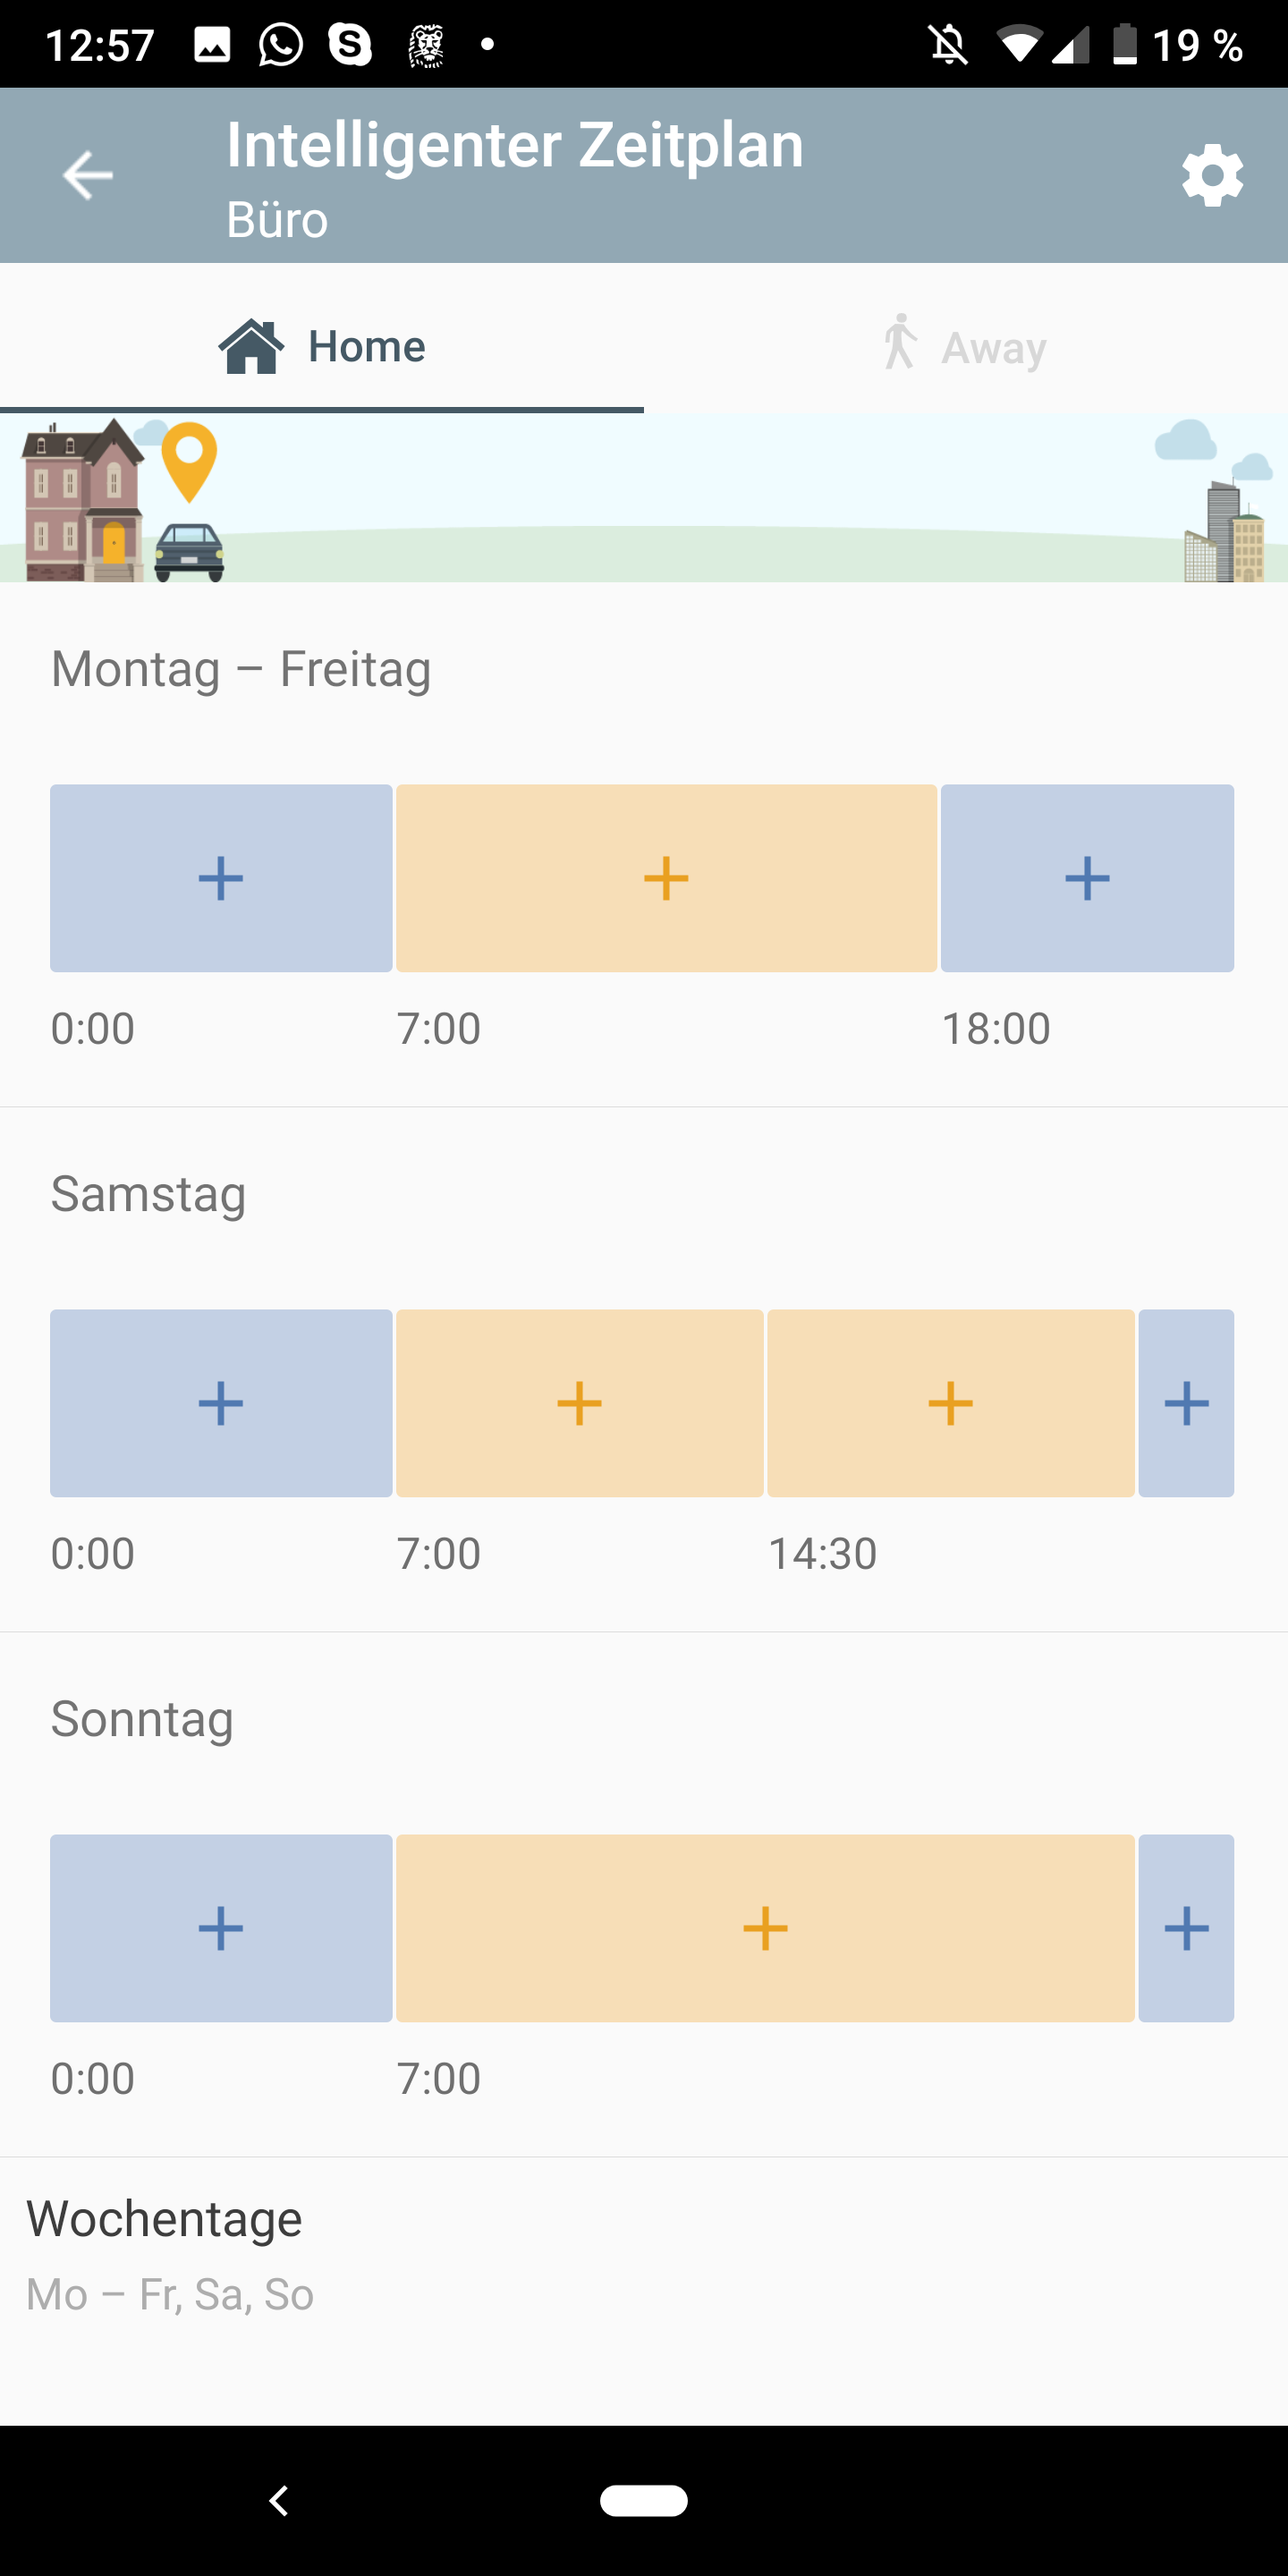Tap the orange location pin icon
Viewport: 1288px width, 2576px height.
(x=189, y=460)
